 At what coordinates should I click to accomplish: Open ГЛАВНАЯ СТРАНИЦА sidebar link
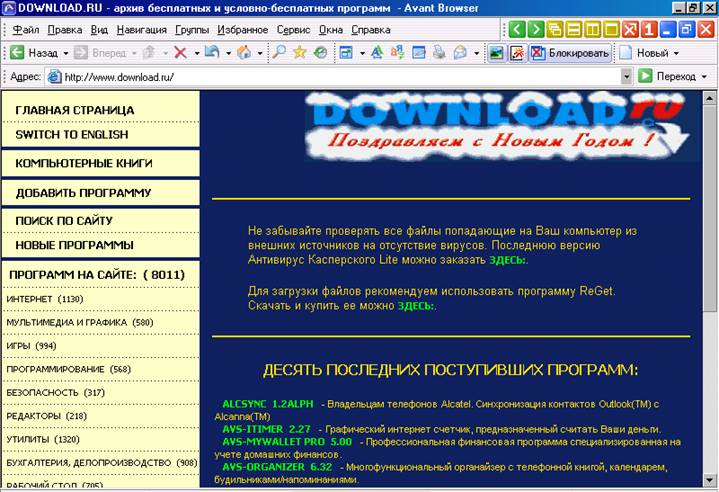coord(75,111)
